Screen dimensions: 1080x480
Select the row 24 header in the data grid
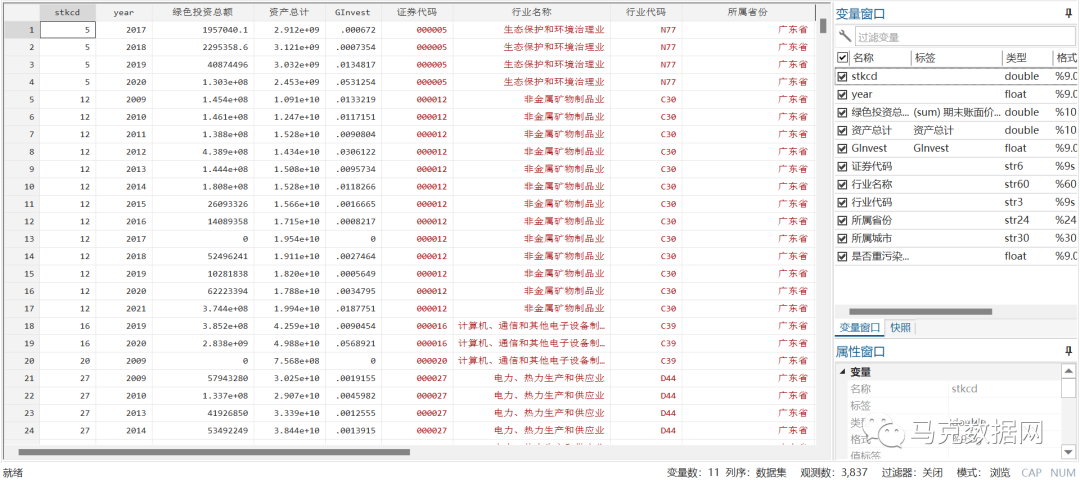coord(20,430)
